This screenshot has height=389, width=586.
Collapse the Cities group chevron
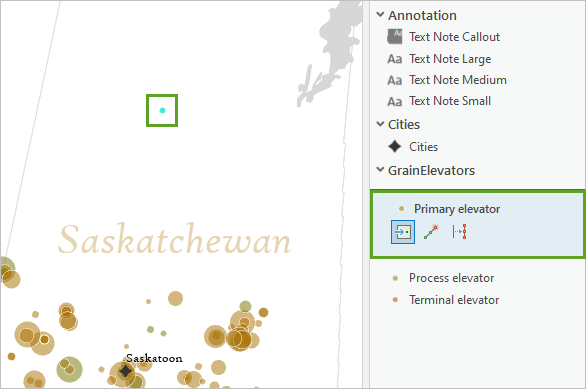pyautogui.click(x=380, y=124)
